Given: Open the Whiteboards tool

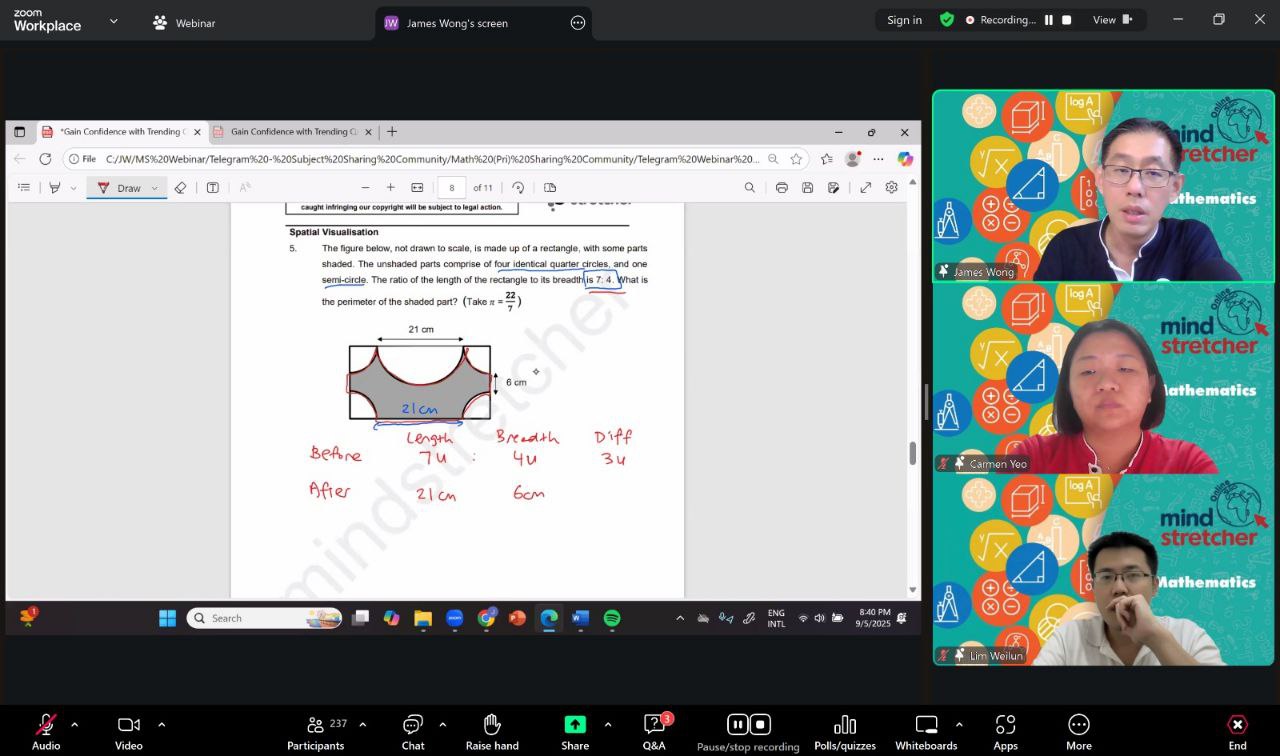Looking at the screenshot, I should click(926, 730).
